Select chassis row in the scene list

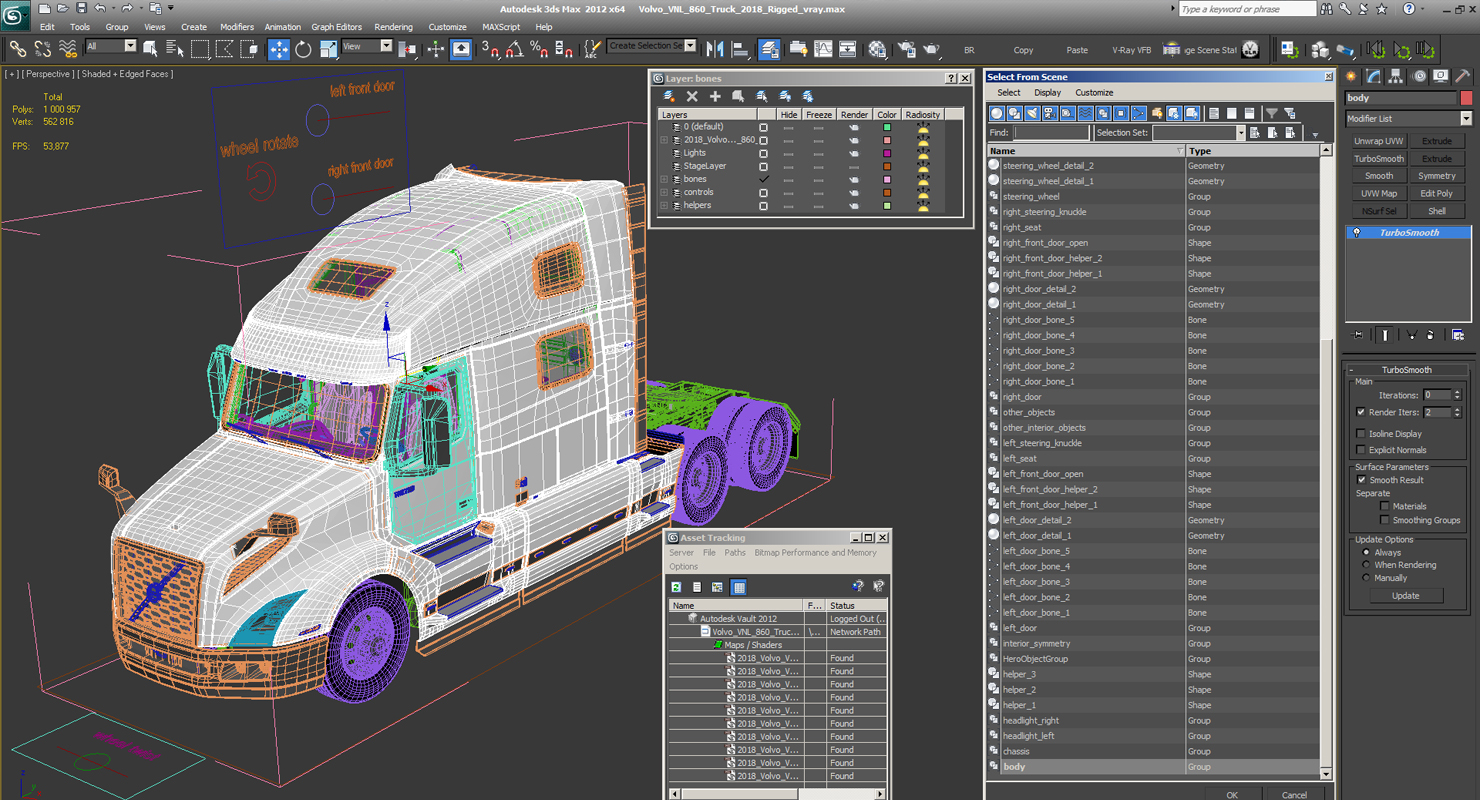click(x=1153, y=751)
